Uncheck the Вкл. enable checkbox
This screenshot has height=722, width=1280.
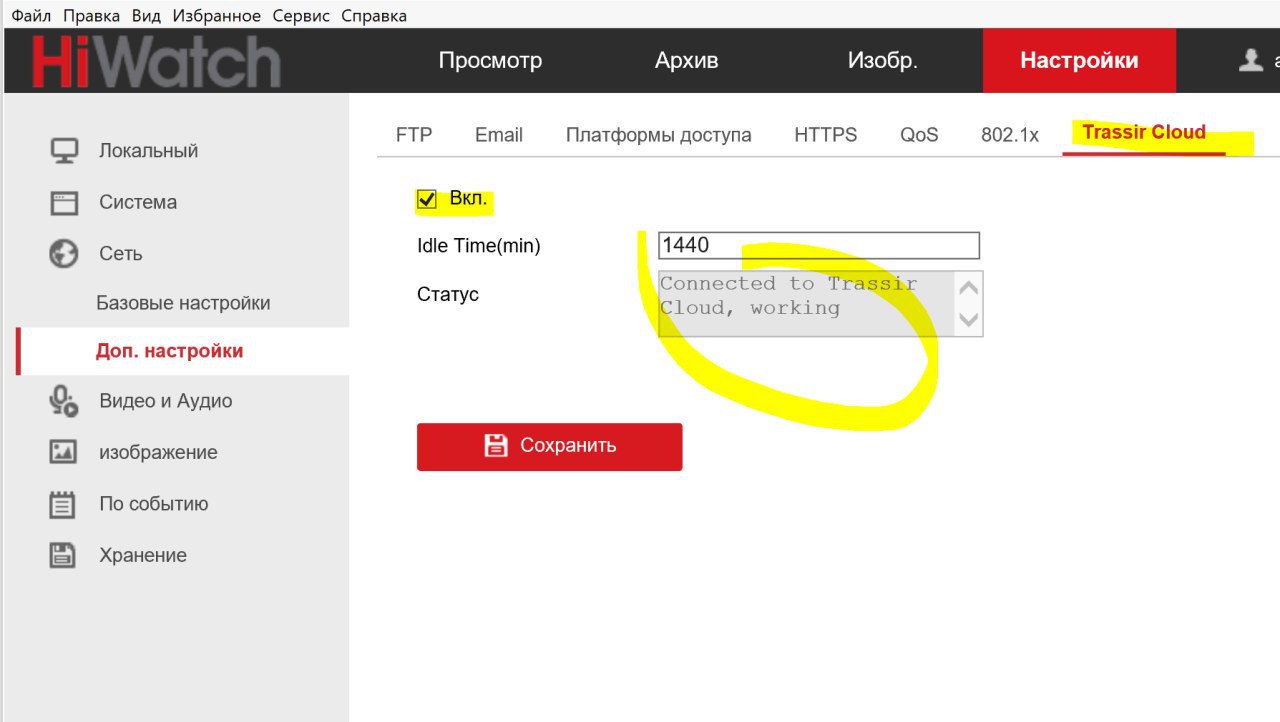click(427, 199)
